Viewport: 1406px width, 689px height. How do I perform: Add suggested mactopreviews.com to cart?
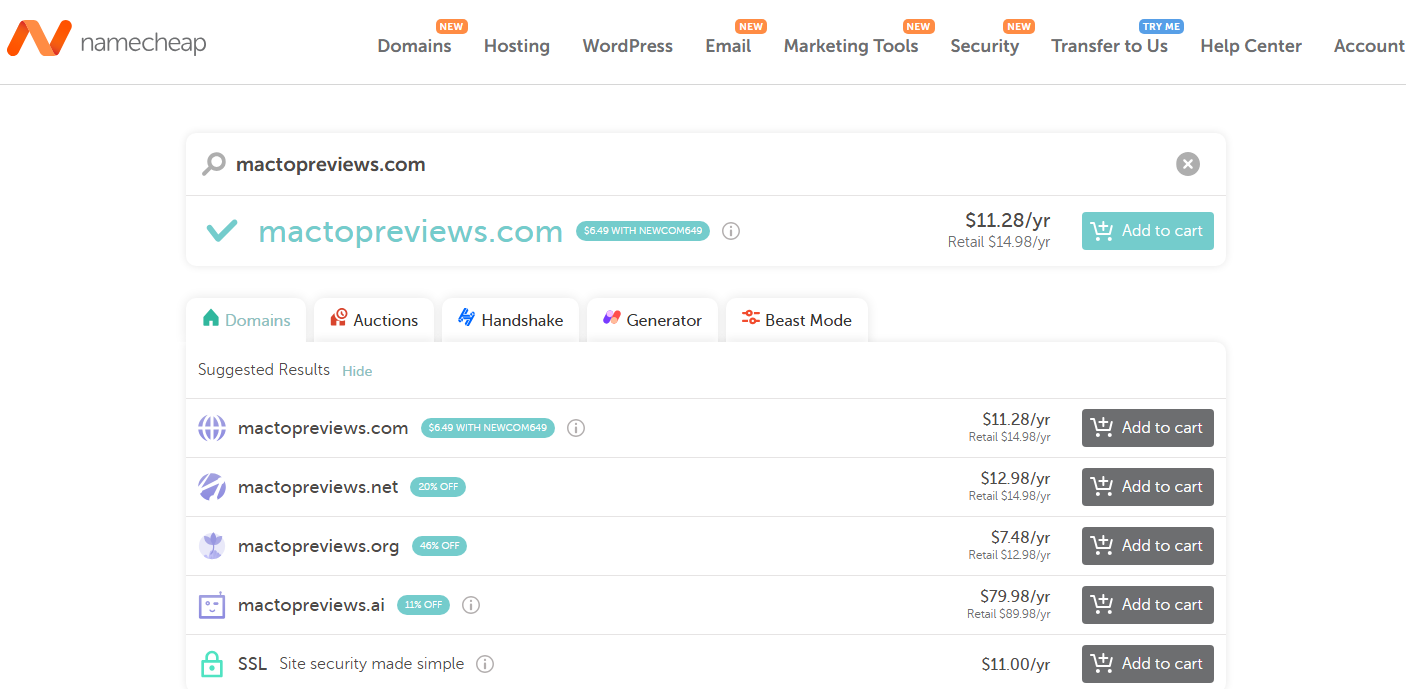point(1148,428)
